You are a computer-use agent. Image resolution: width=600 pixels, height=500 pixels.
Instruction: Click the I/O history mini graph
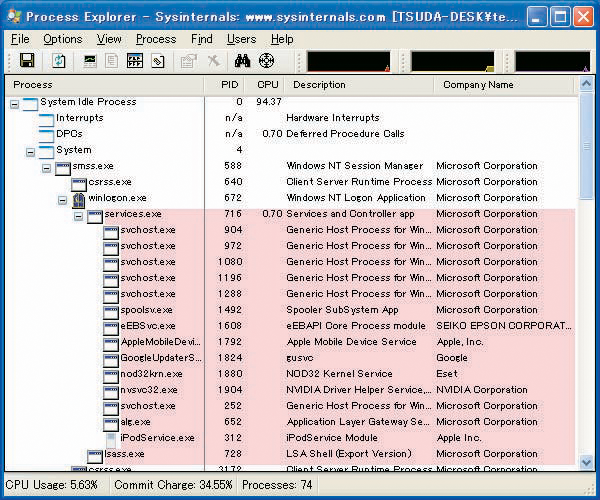click(x=553, y=62)
